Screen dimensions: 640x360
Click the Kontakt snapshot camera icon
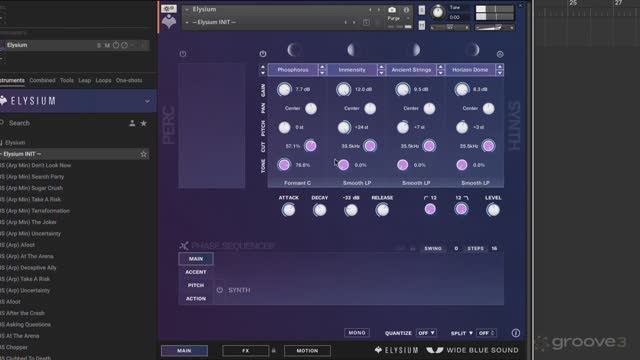[x=392, y=9]
